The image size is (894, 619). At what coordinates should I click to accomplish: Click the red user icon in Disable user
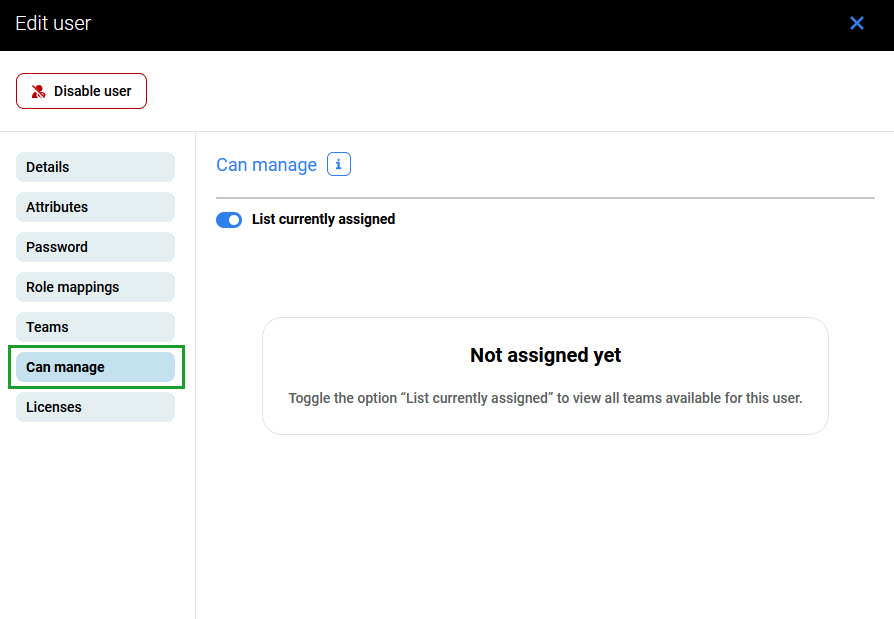click(38, 91)
